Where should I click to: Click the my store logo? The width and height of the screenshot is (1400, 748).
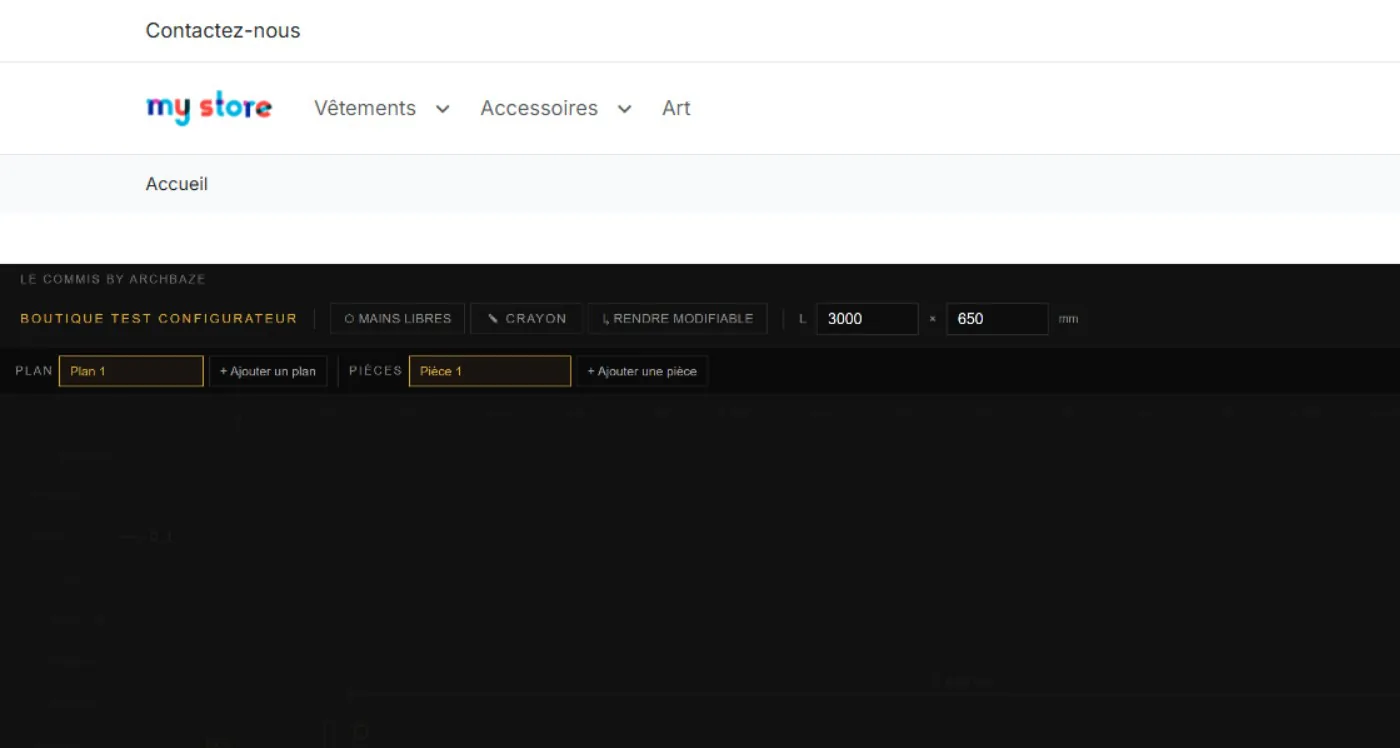click(209, 108)
